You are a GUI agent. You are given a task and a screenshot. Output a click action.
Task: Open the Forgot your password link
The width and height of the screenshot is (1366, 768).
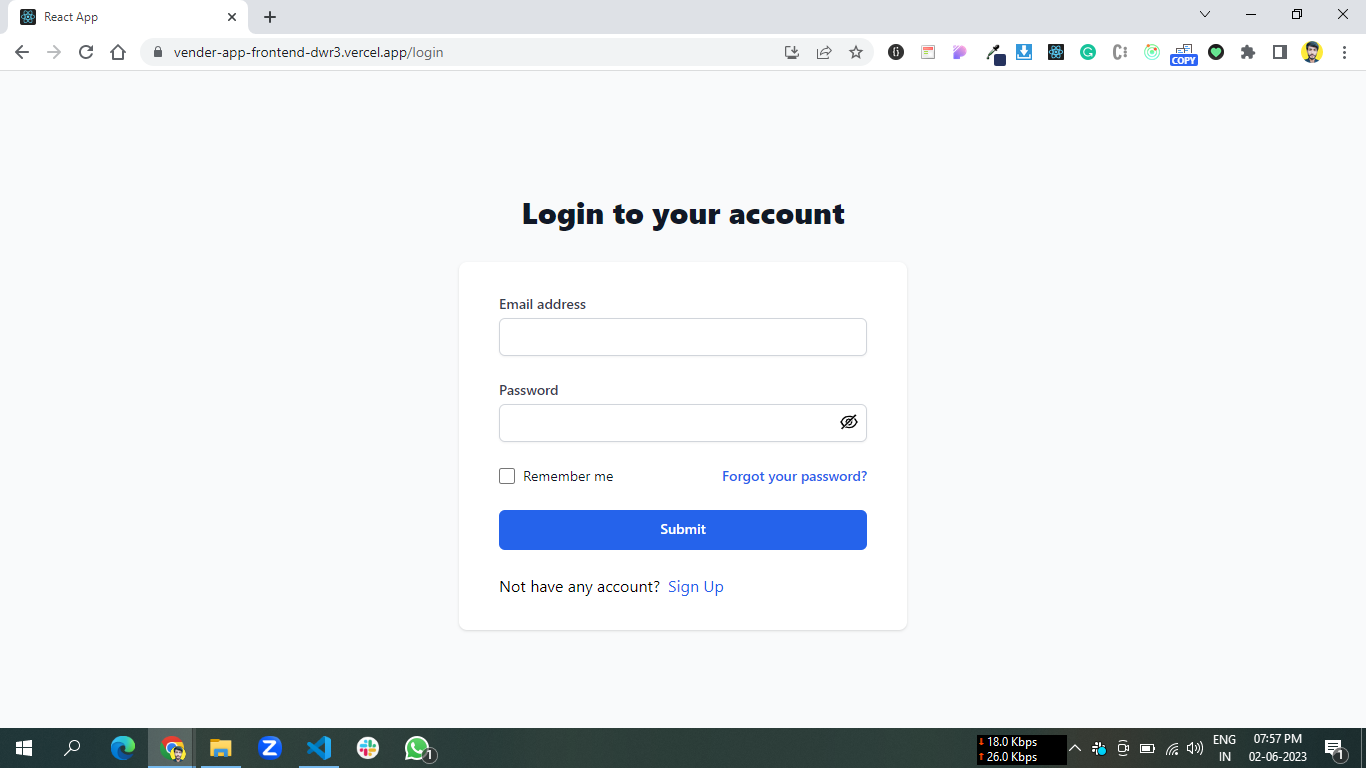795,476
